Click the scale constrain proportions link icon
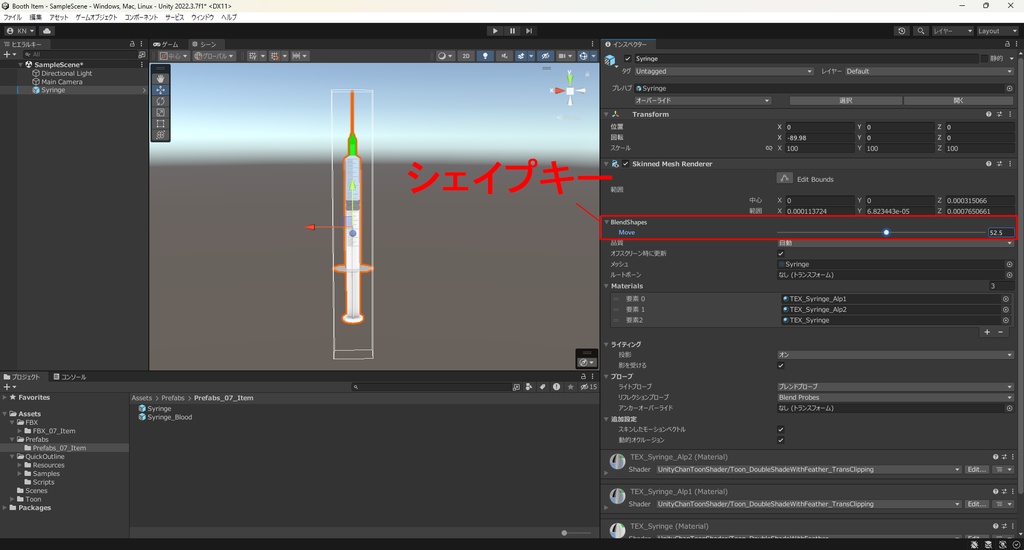Viewport: 1024px width, 550px height. pyautogui.click(x=769, y=148)
